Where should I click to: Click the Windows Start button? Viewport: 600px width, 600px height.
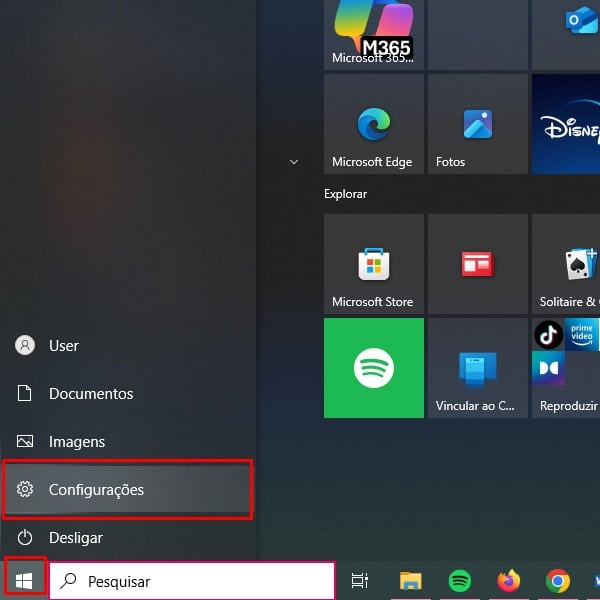24,581
